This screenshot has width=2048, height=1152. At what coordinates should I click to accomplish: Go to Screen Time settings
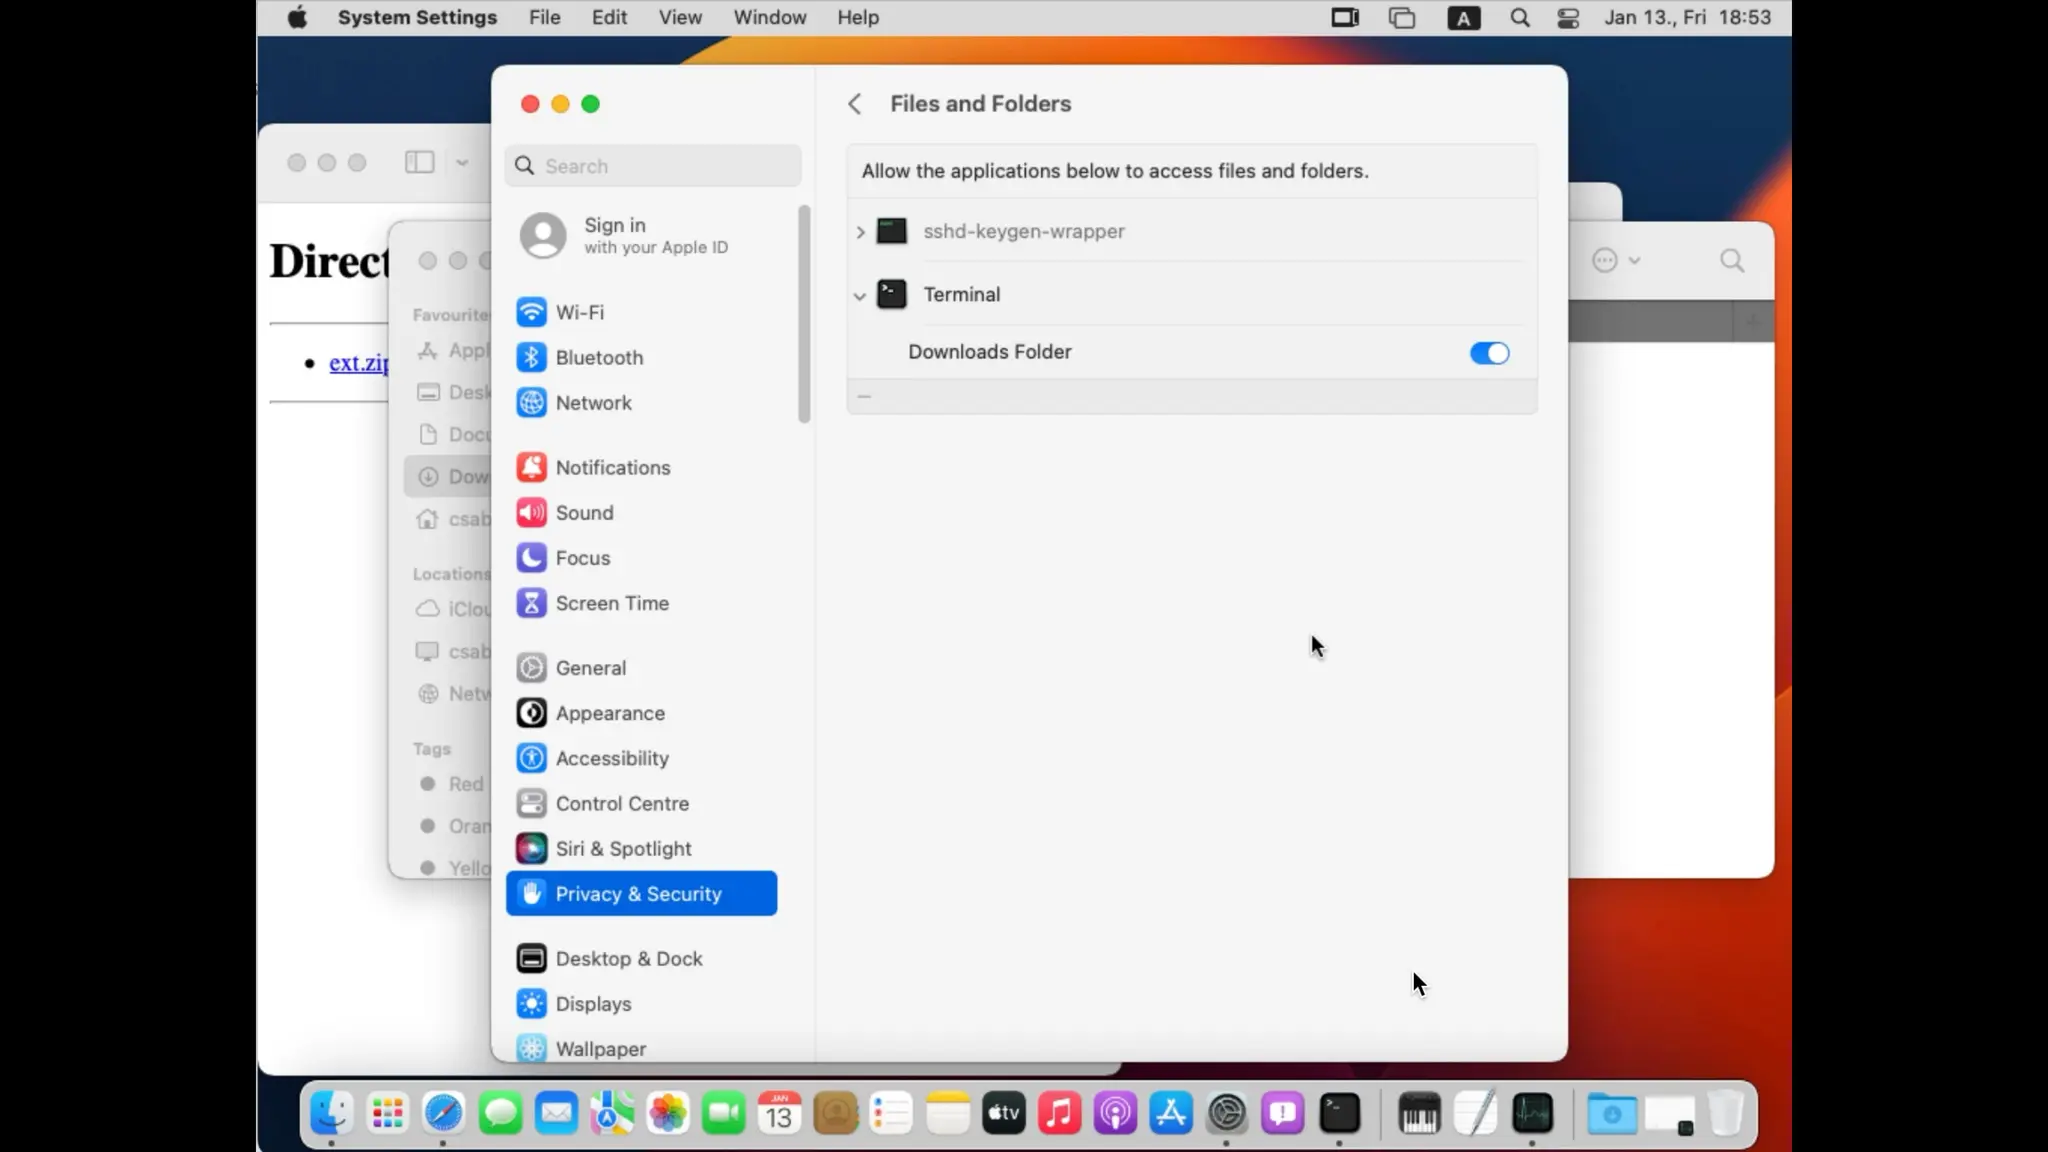611,603
